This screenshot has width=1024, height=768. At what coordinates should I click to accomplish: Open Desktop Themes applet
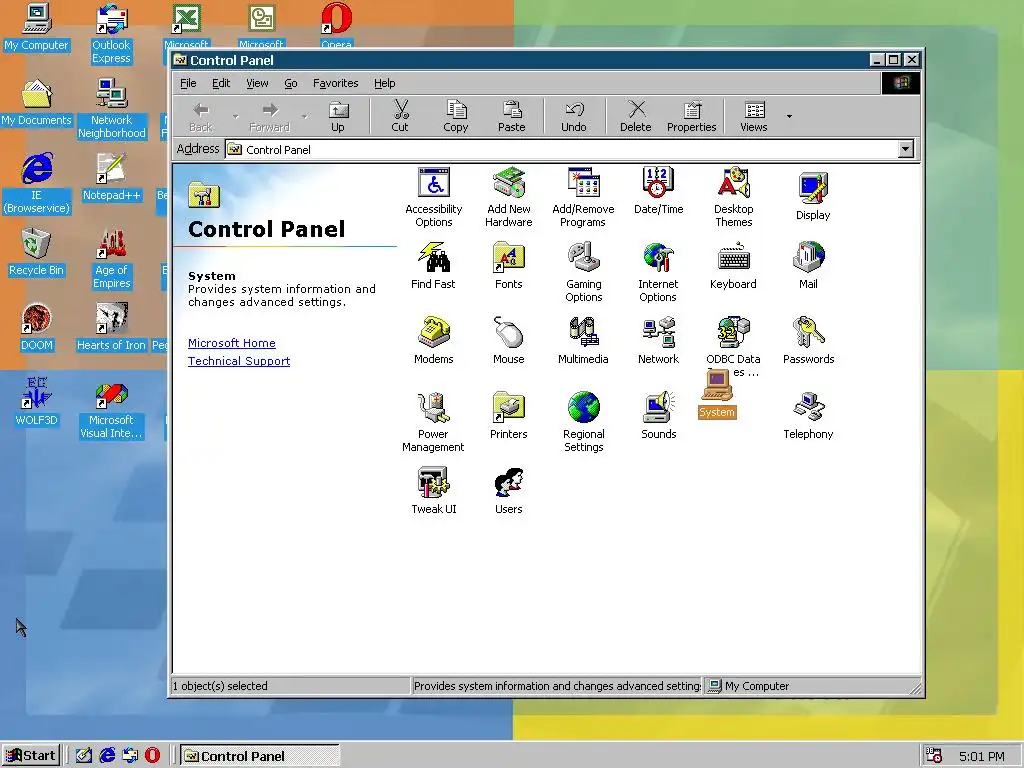point(733,197)
